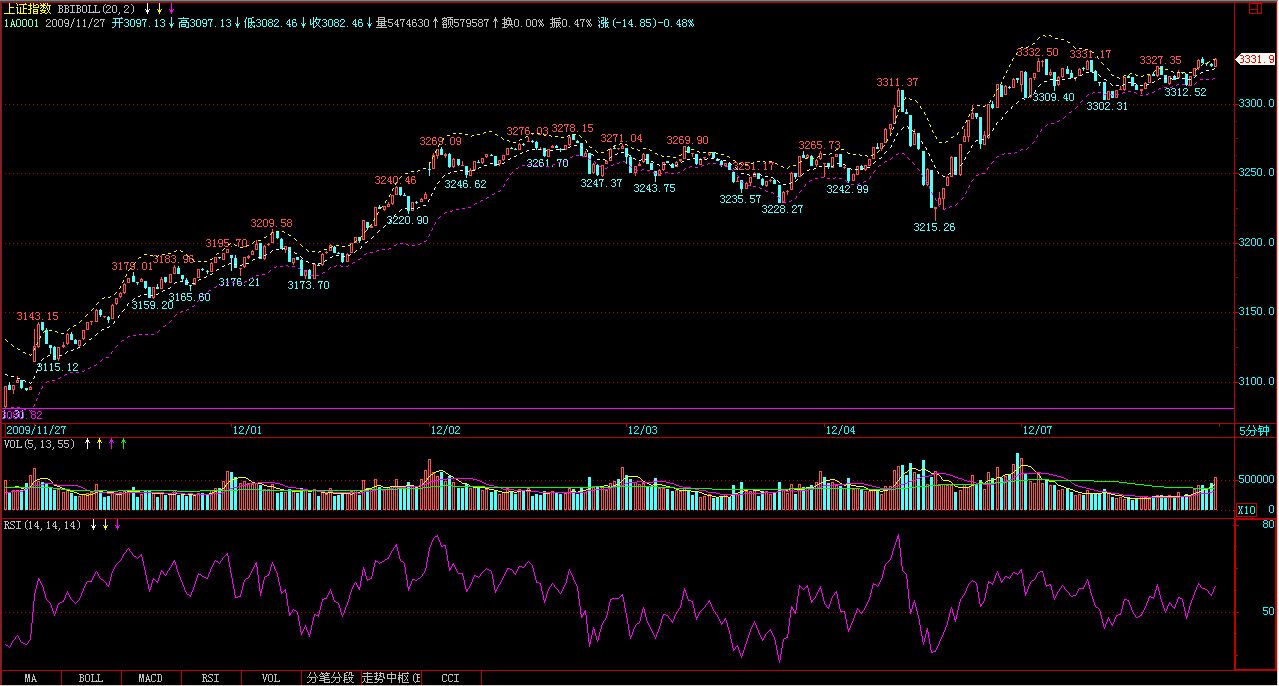Select the MACD indicator tab

pyautogui.click(x=150, y=678)
